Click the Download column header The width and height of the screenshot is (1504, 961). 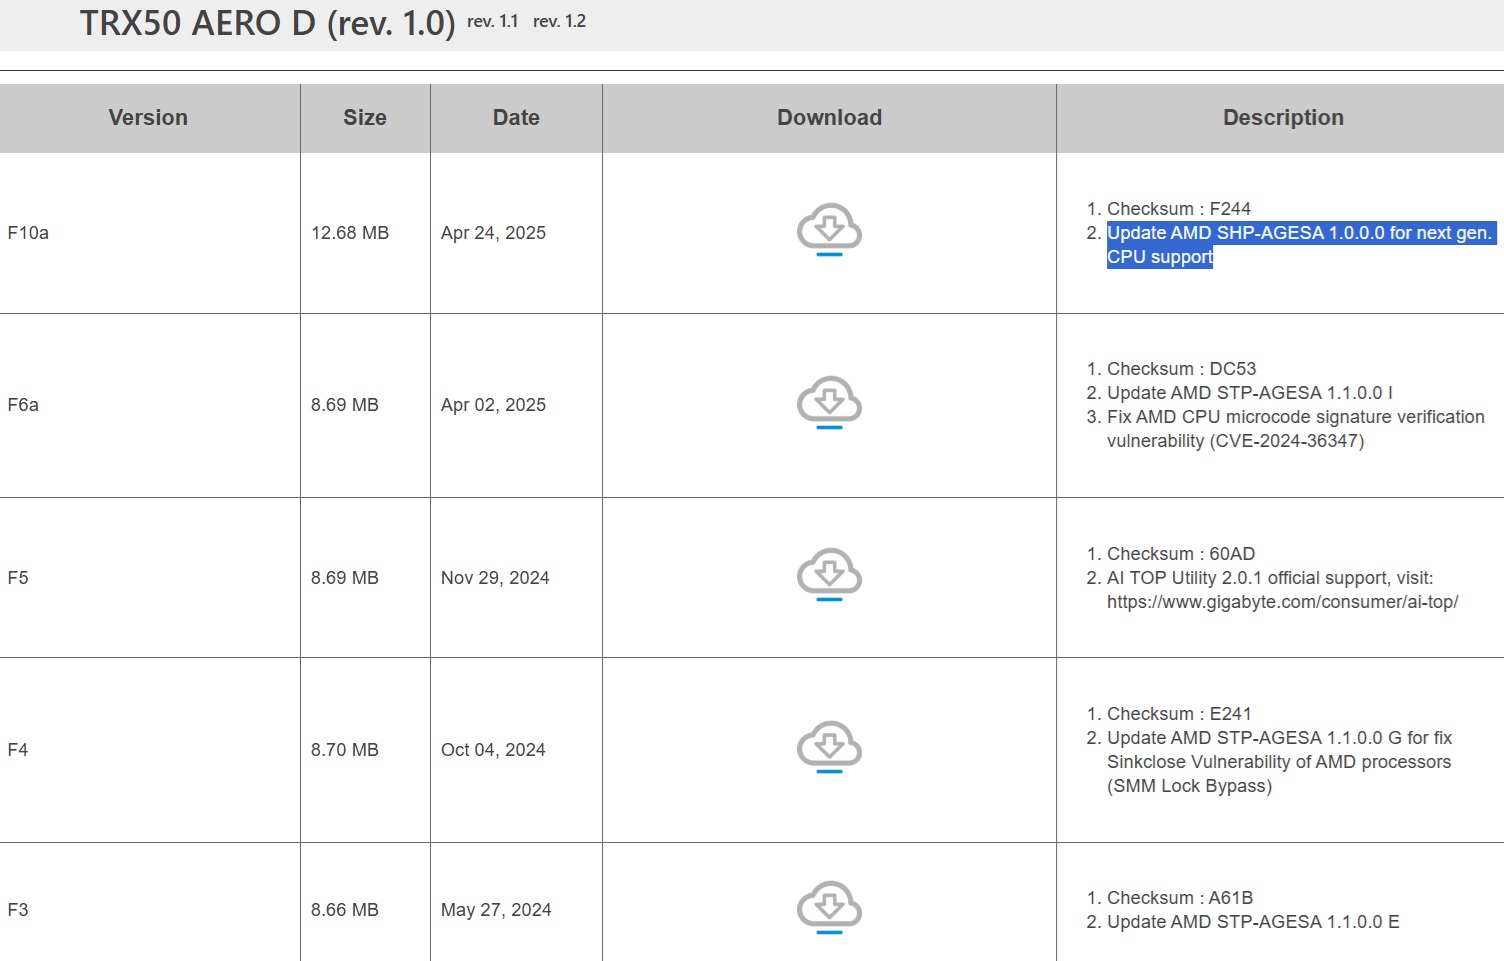(x=829, y=118)
